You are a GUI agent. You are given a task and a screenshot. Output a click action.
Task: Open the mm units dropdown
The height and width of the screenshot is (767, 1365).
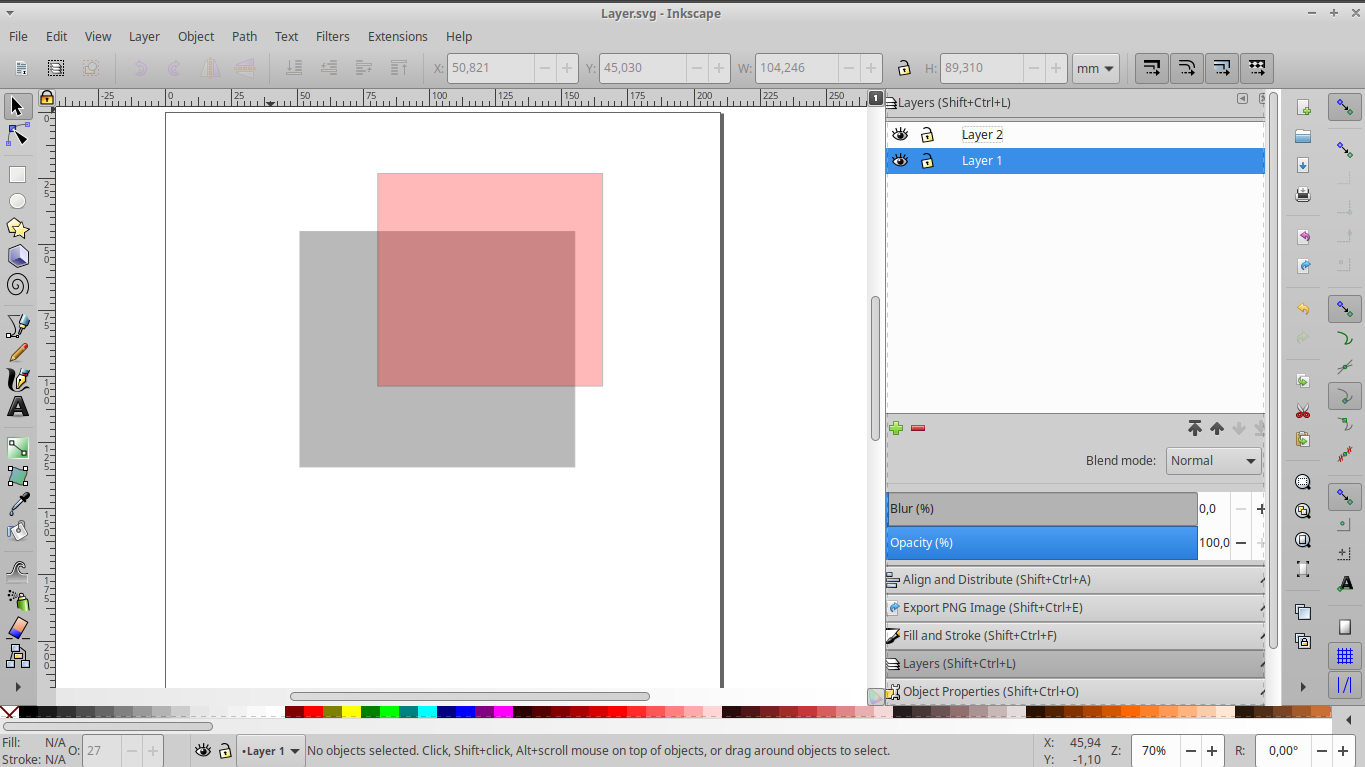[1095, 69]
